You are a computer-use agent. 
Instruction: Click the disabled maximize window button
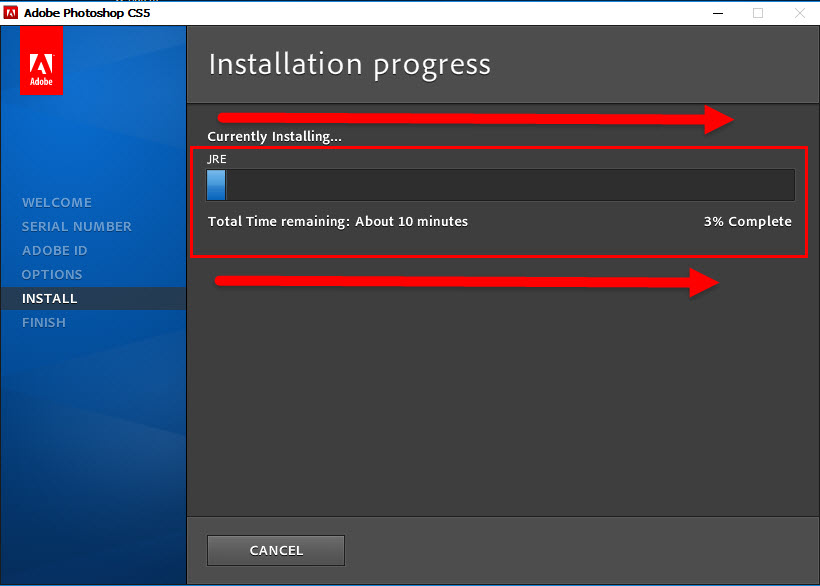[758, 13]
